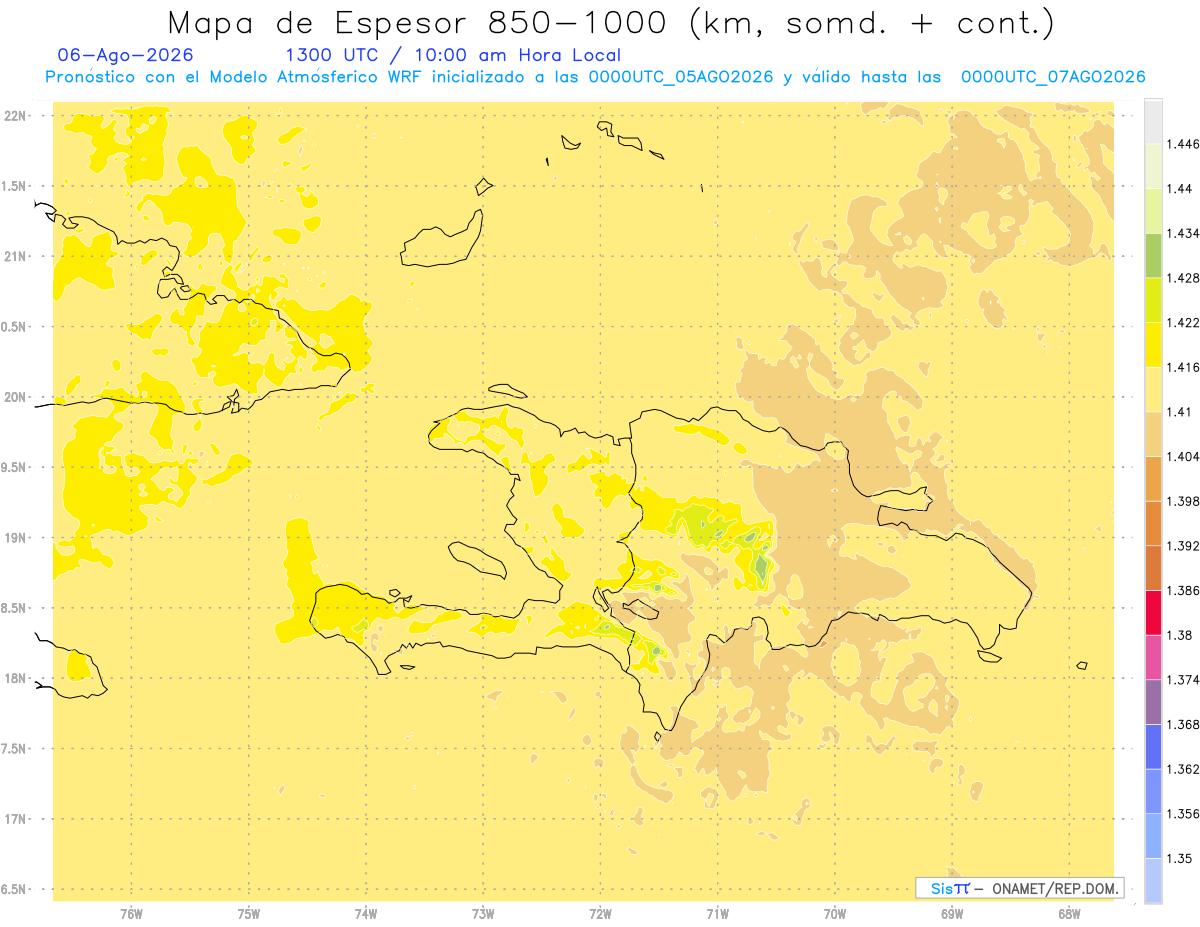Click the color bar label '1.428'
Screen dimensions: 1200x927
(x=1183, y=278)
